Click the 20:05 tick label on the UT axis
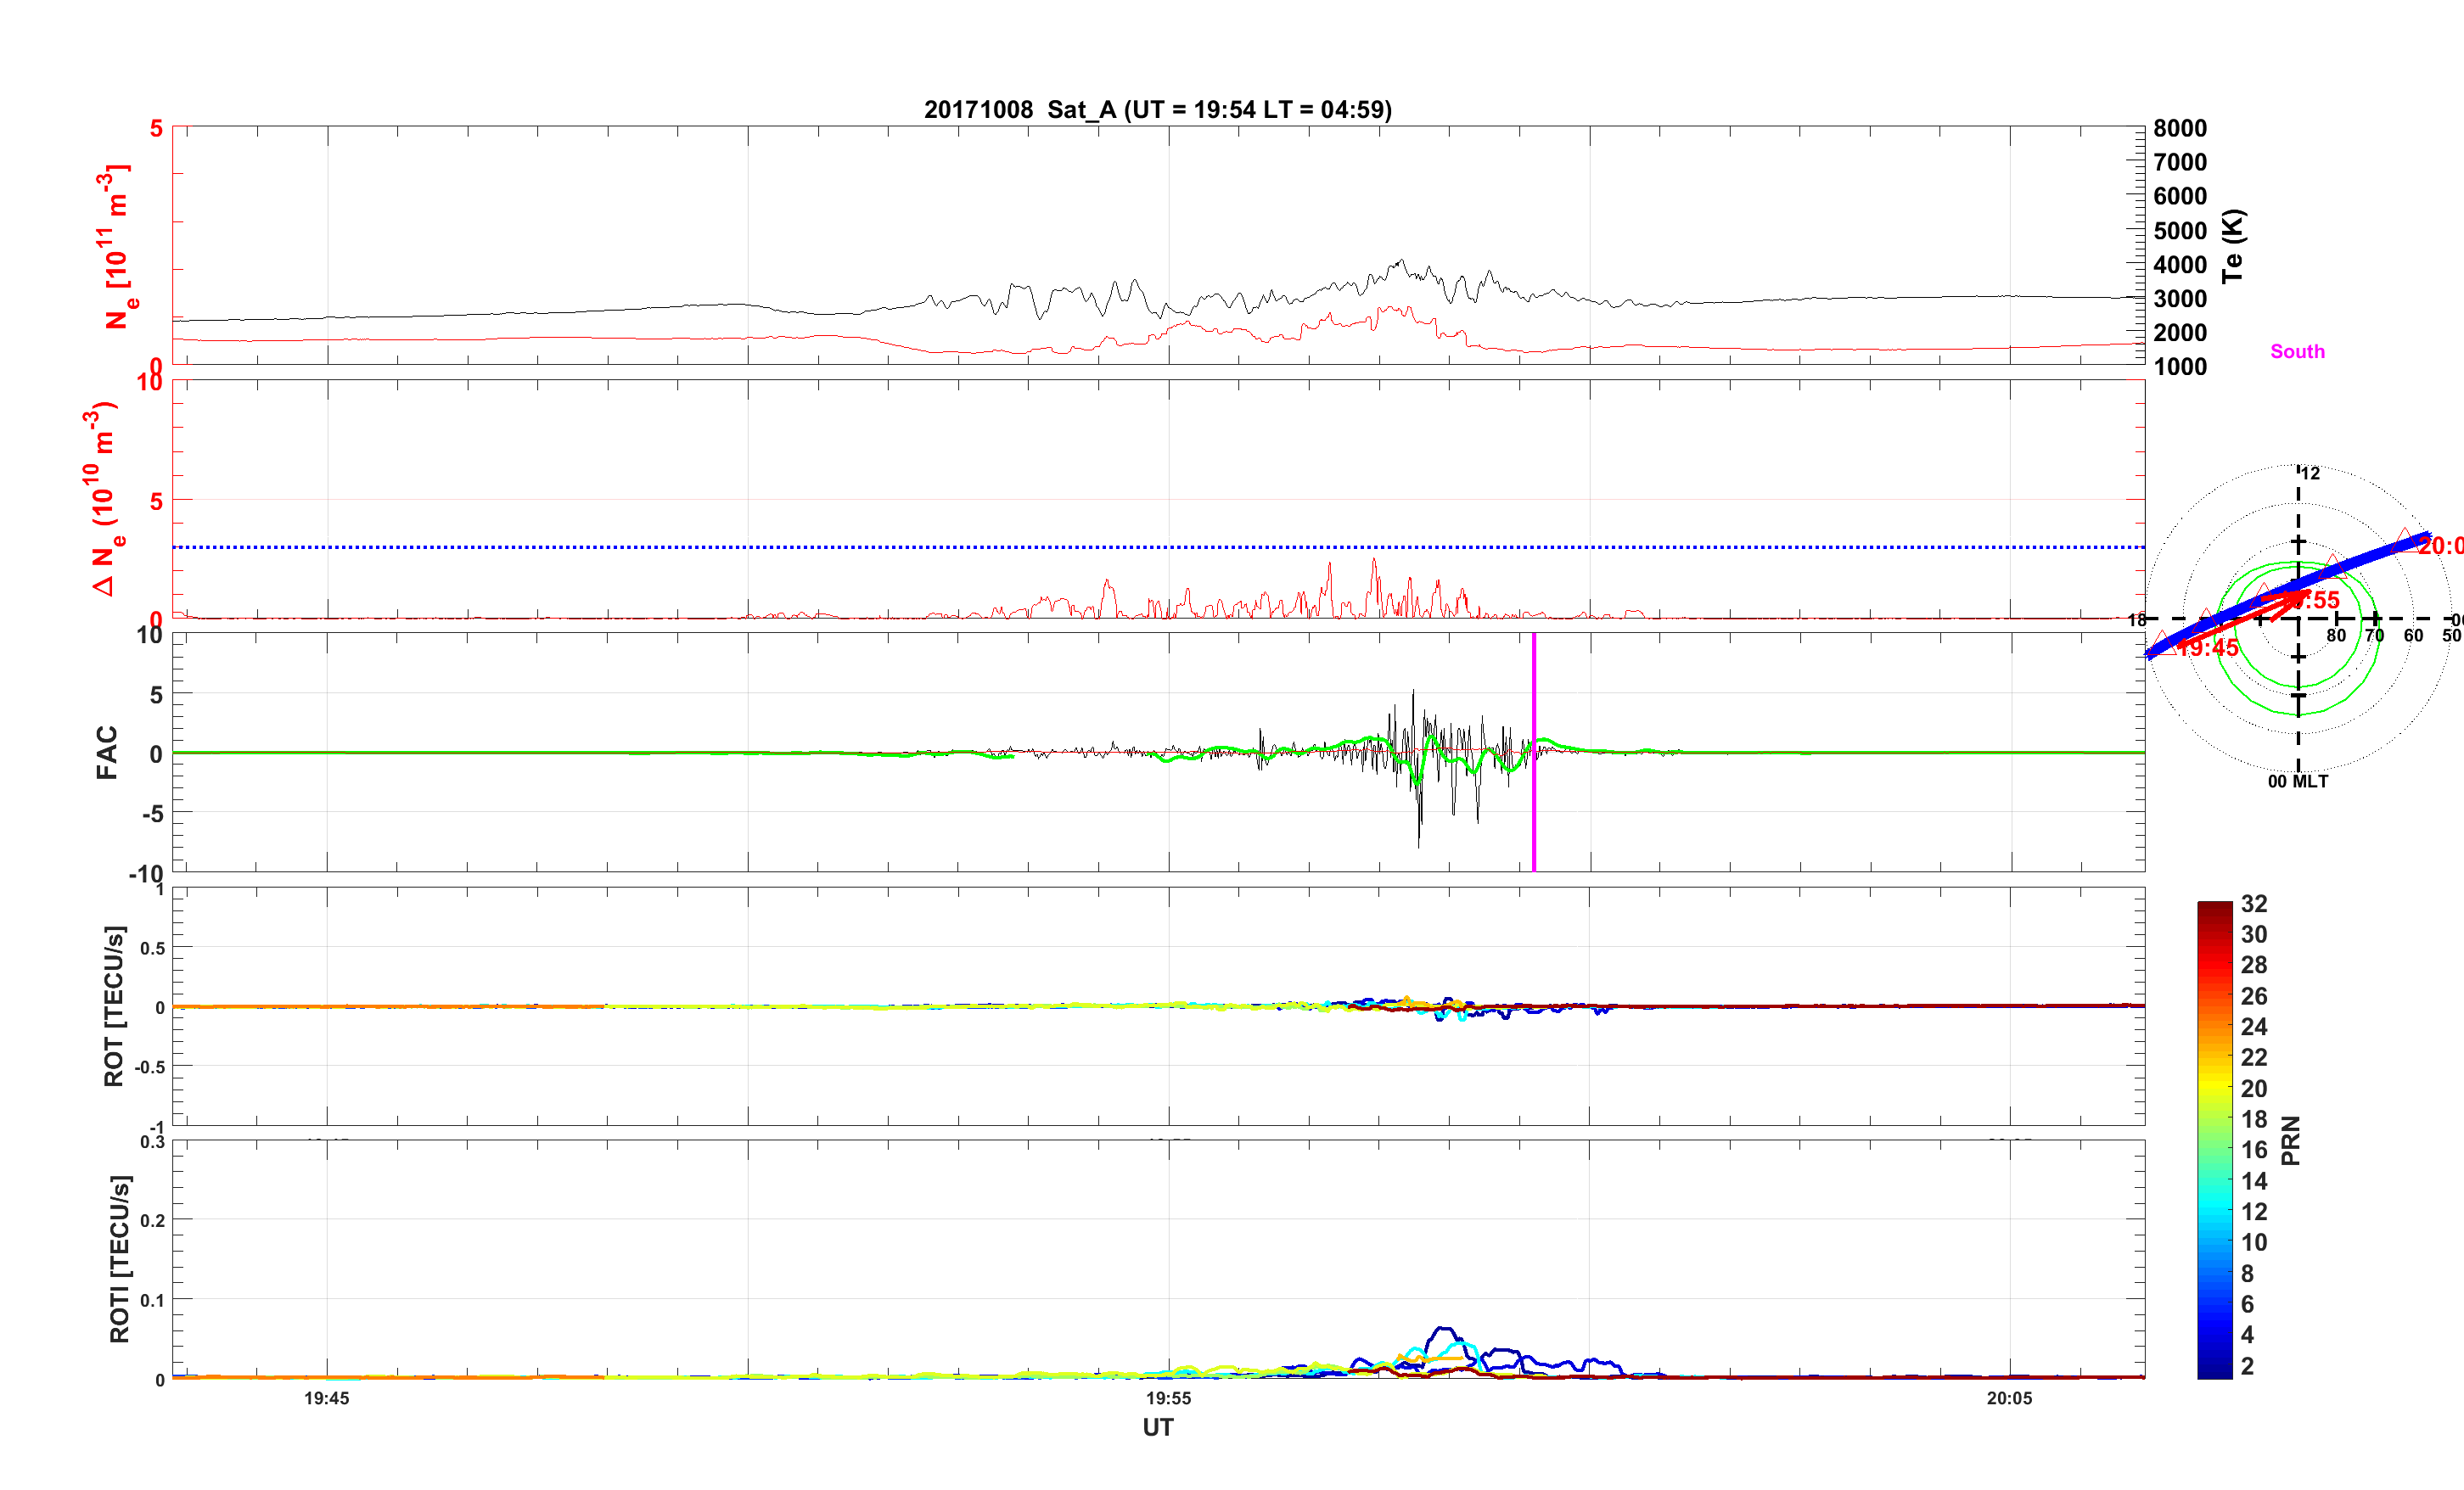This screenshot has width=2464, height=1490. pyautogui.click(x=2009, y=1398)
